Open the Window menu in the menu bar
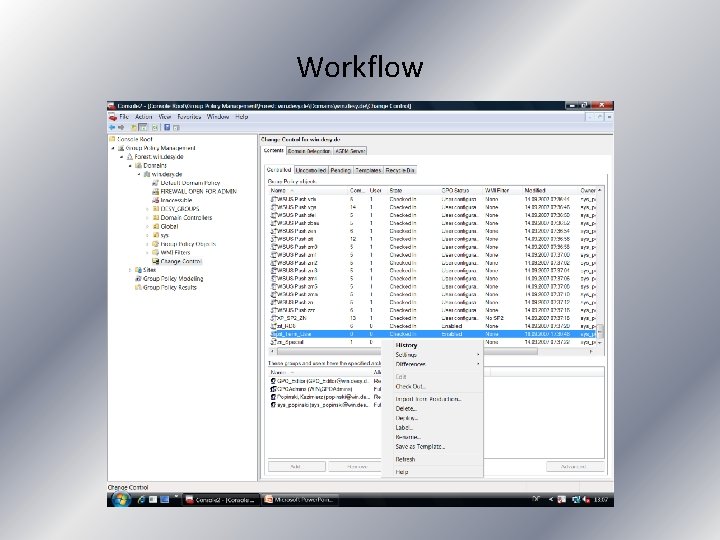Screen dimensions: 720x540 pyautogui.click(x=218, y=117)
